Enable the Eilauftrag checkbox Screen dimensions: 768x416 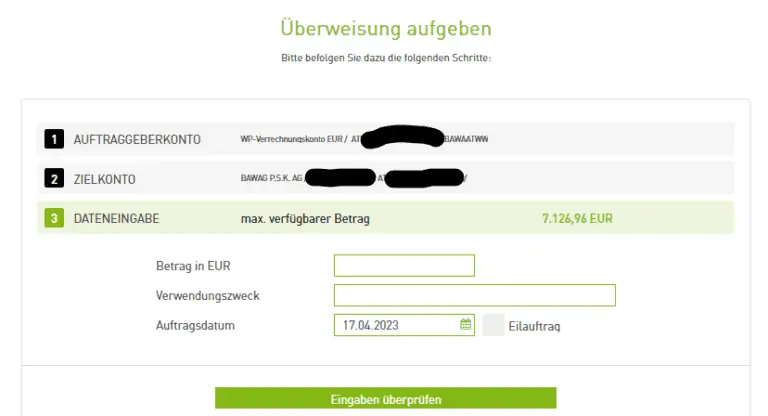[x=493, y=325]
